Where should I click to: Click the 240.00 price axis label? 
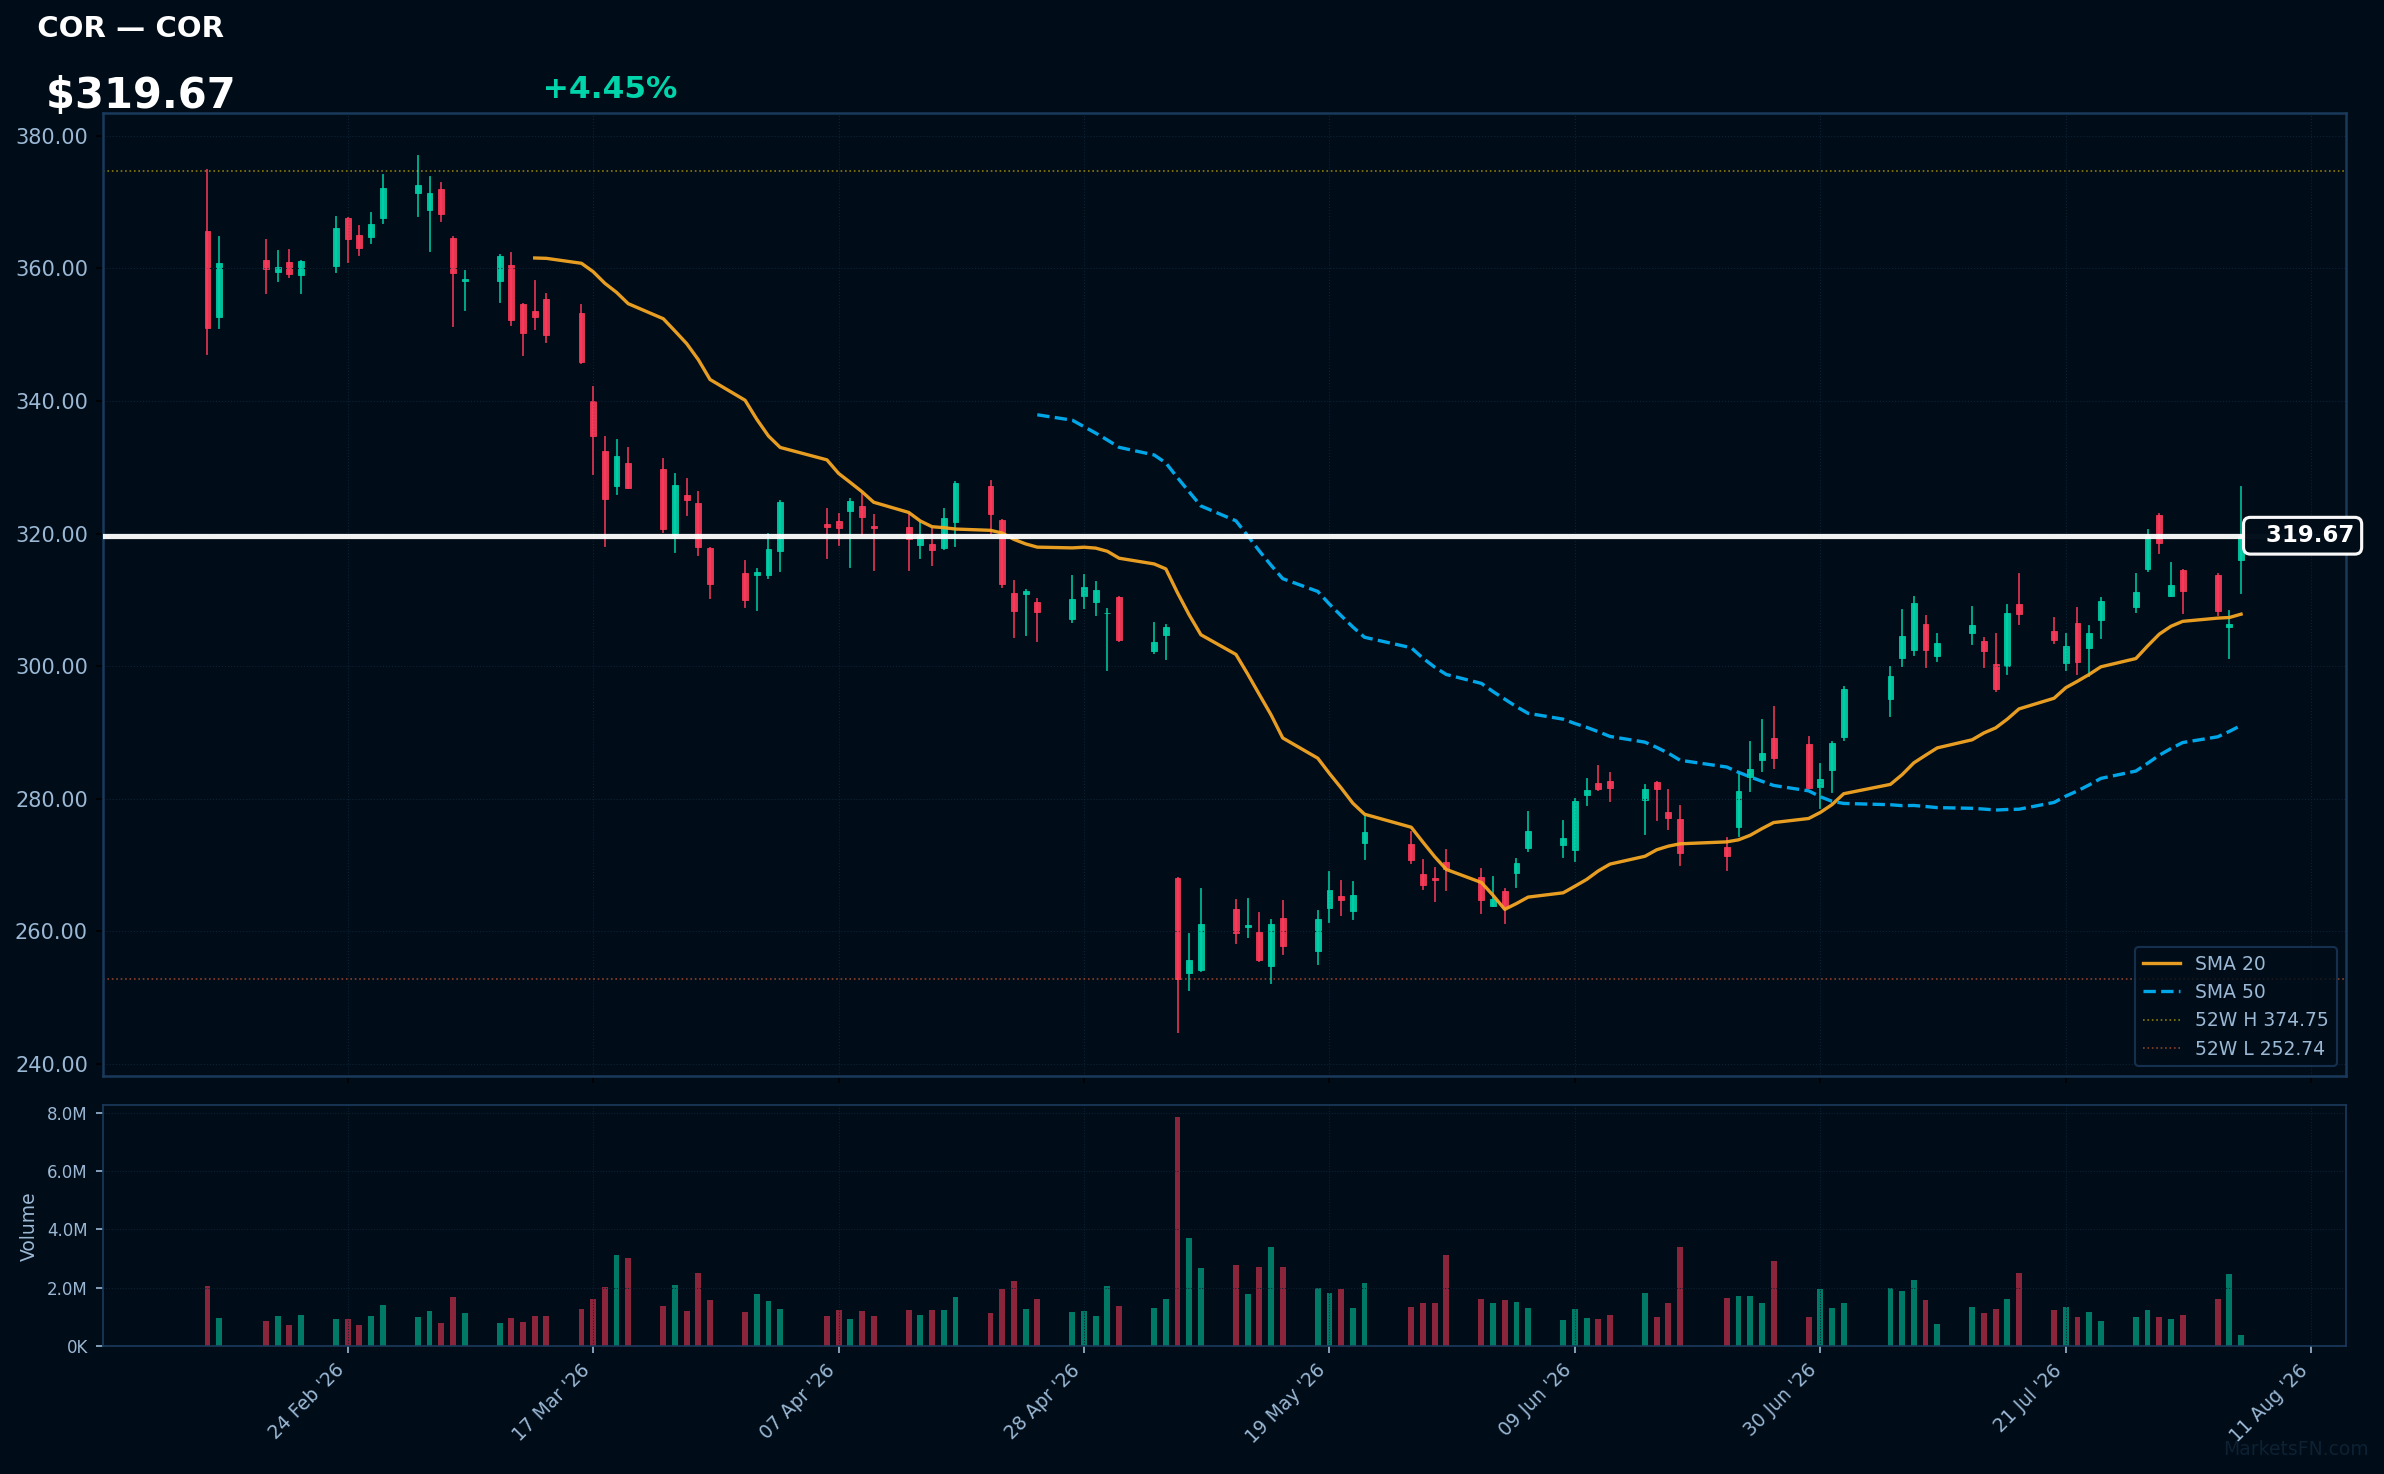point(51,1064)
